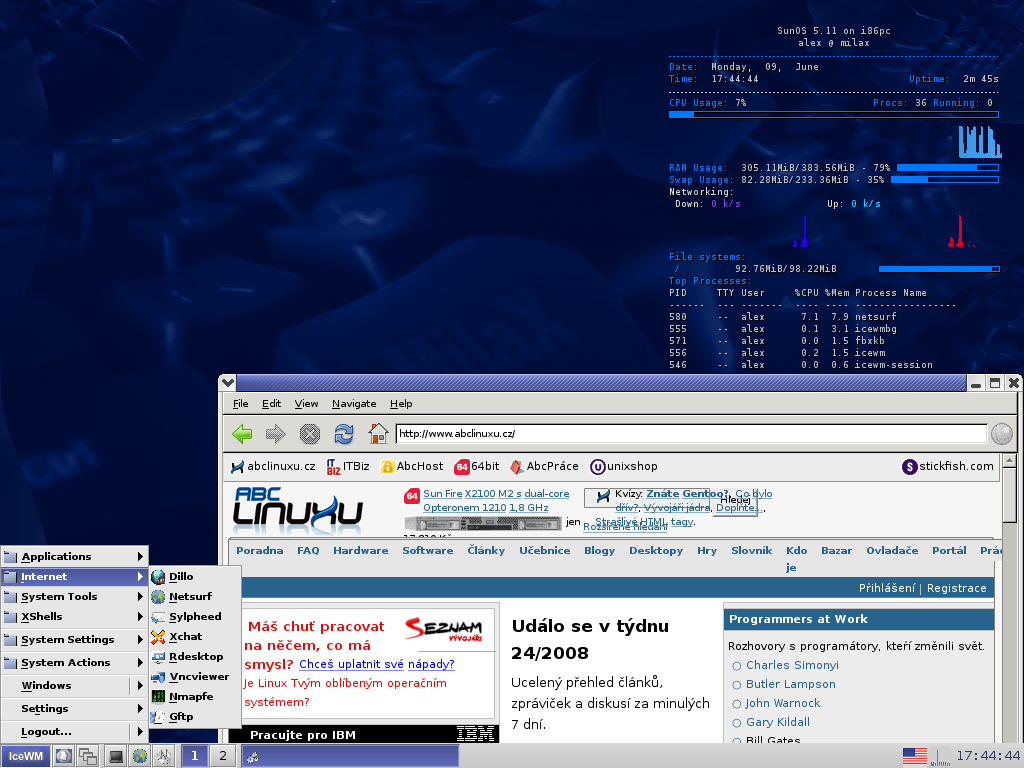The image size is (1024, 768).
Task: Click the taskbar clock 17:44:44
Action: coord(987,756)
